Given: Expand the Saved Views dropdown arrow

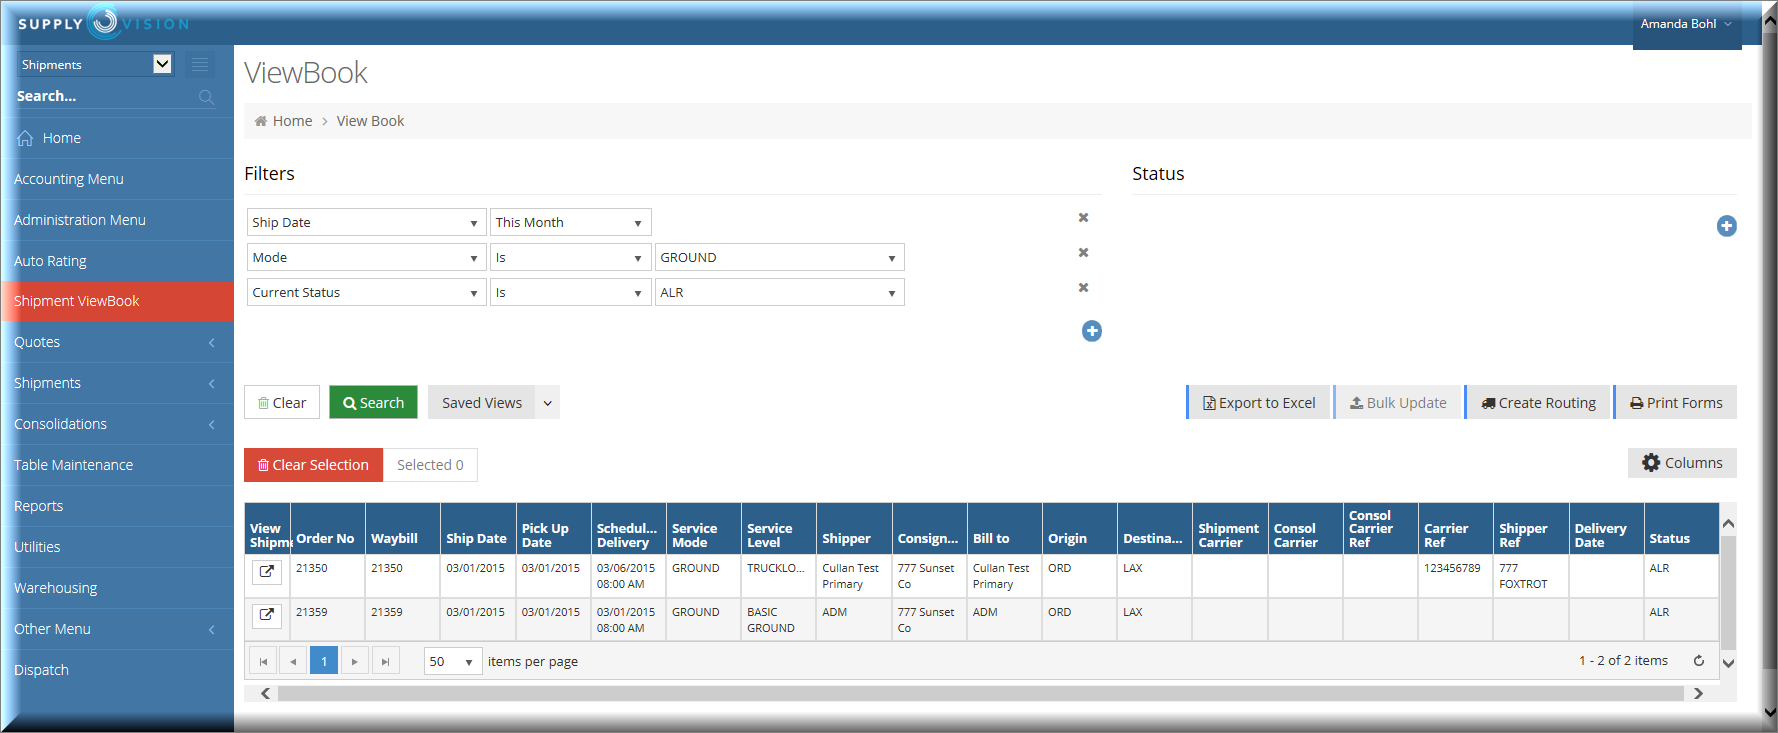Looking at the screenshot, I should tap(548, 403).
